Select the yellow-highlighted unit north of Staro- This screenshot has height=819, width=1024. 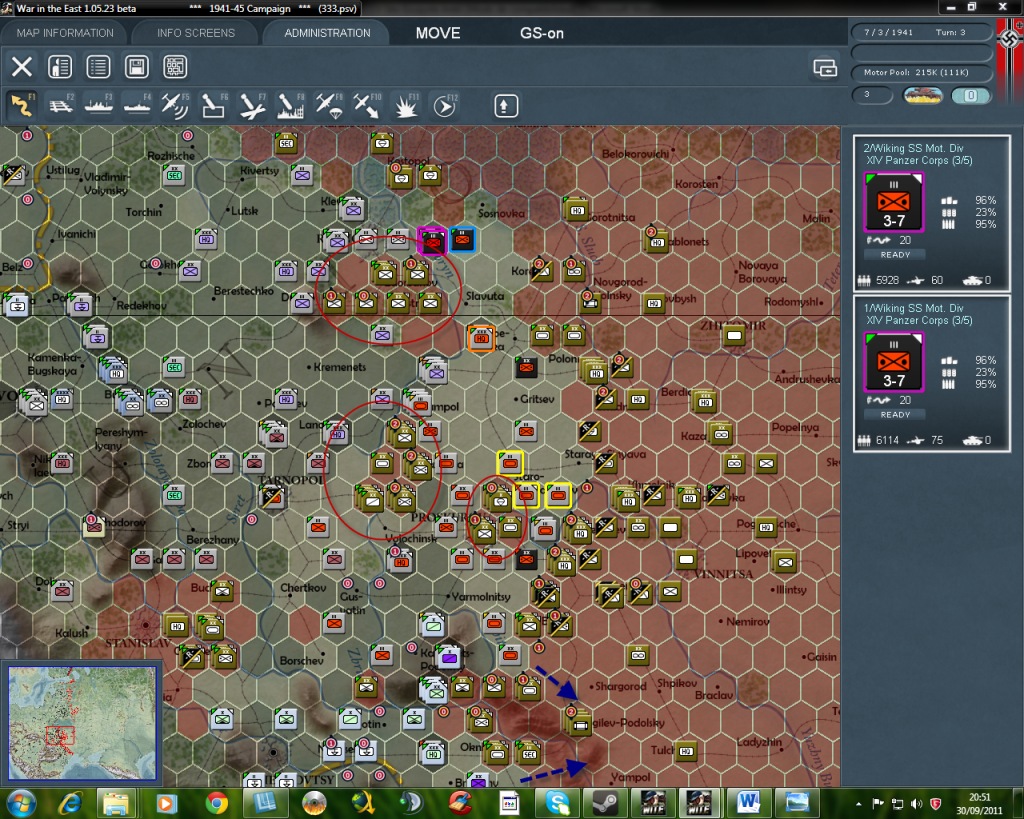point(510,463)
